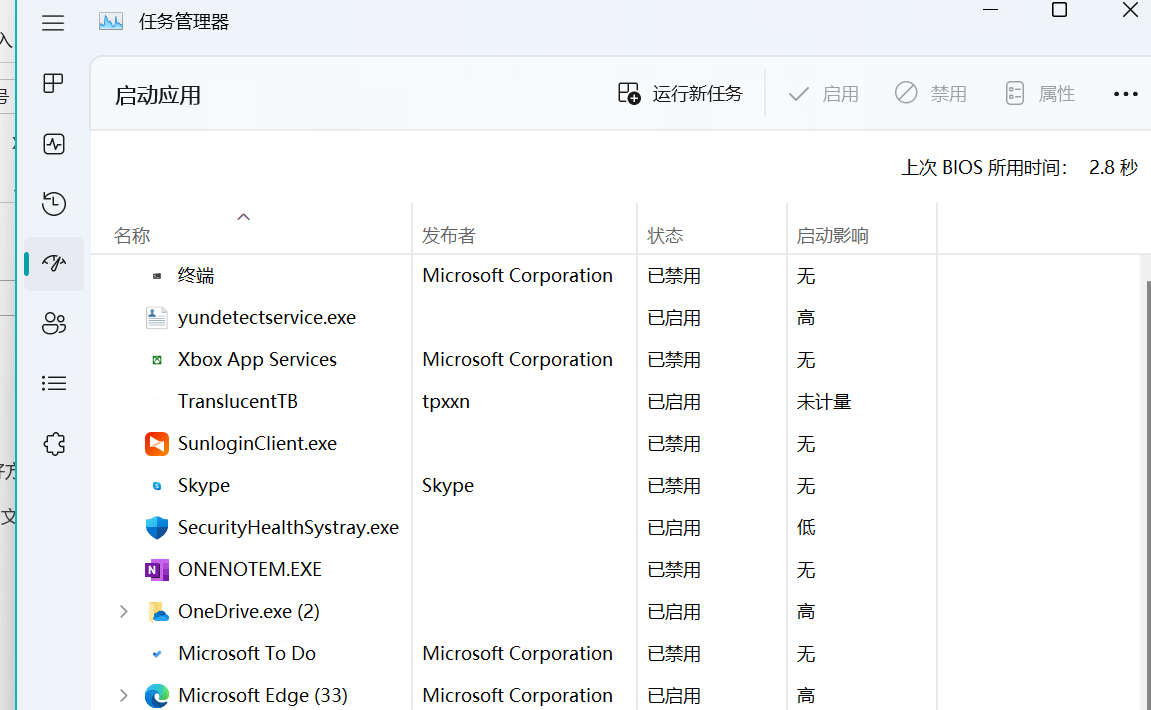Open the App history page in the sidebar
Viewport: 1151px width, 710px height.
pos(54,203)
